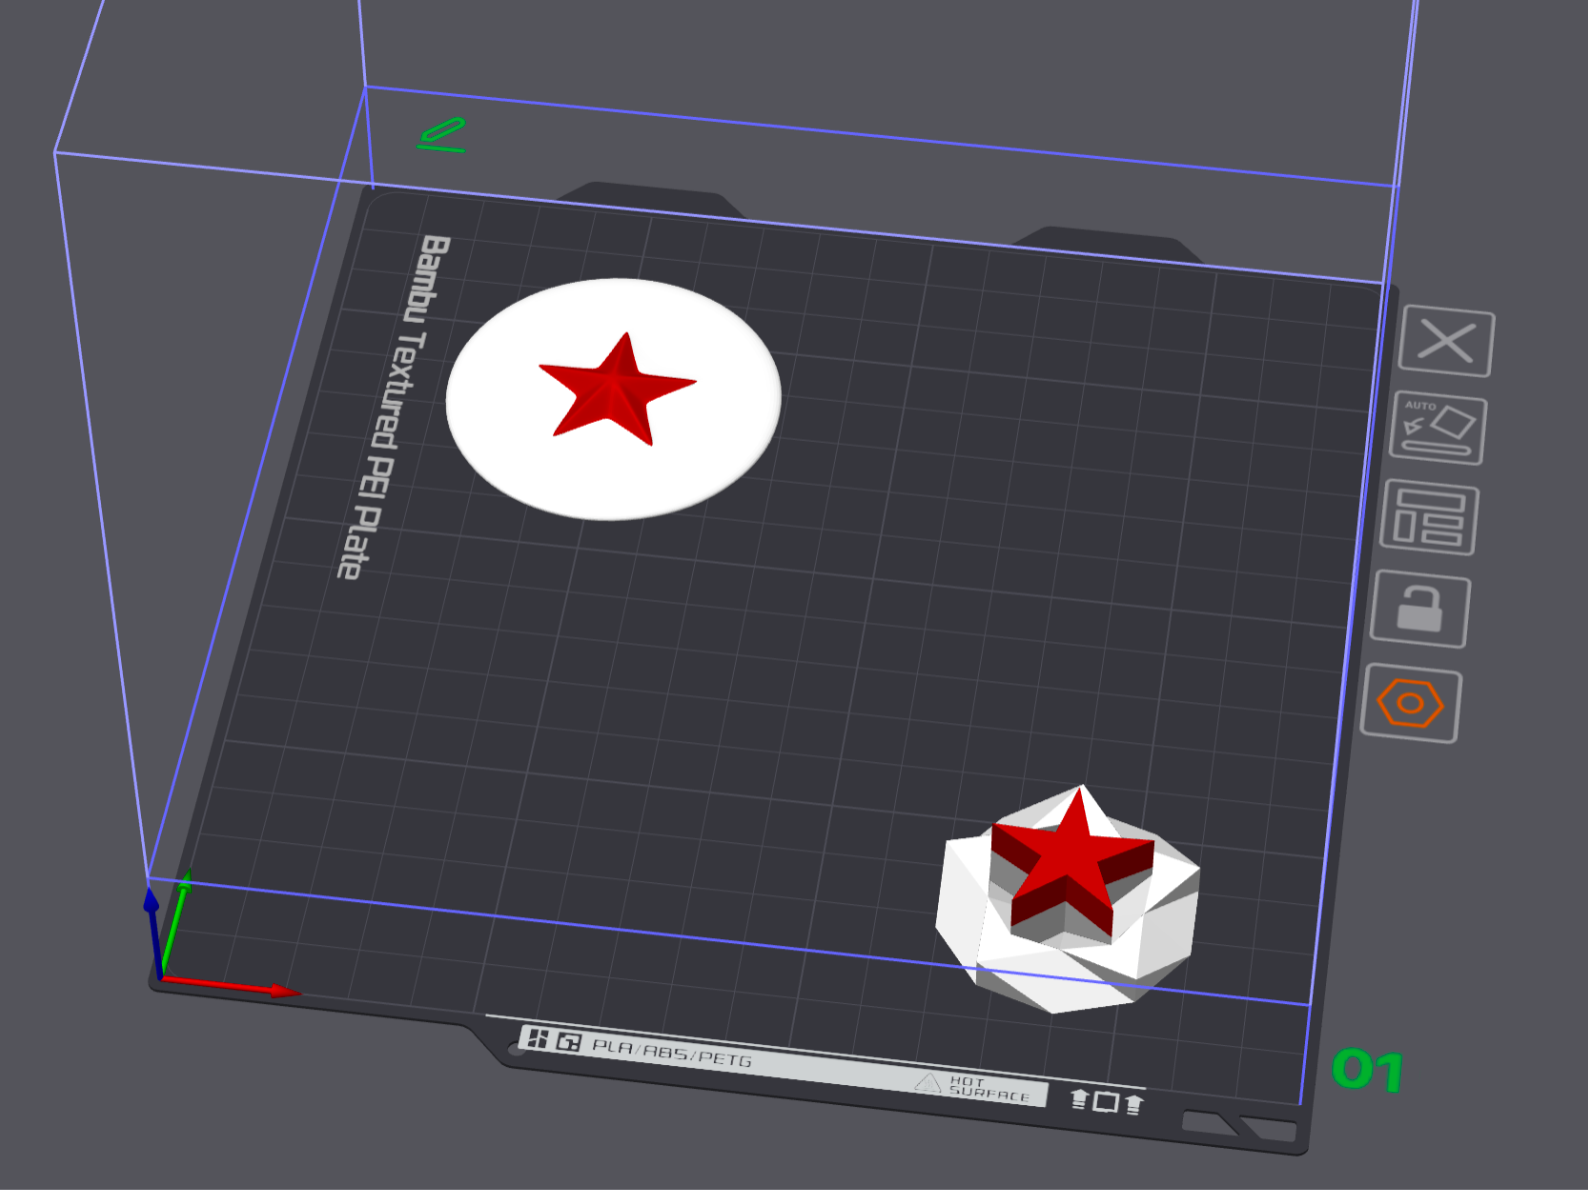Viewport: 1588px width, 1191px height.
Task: Click the PLA/ABS/PETG plate label
Action: [x=671, y=1052]
